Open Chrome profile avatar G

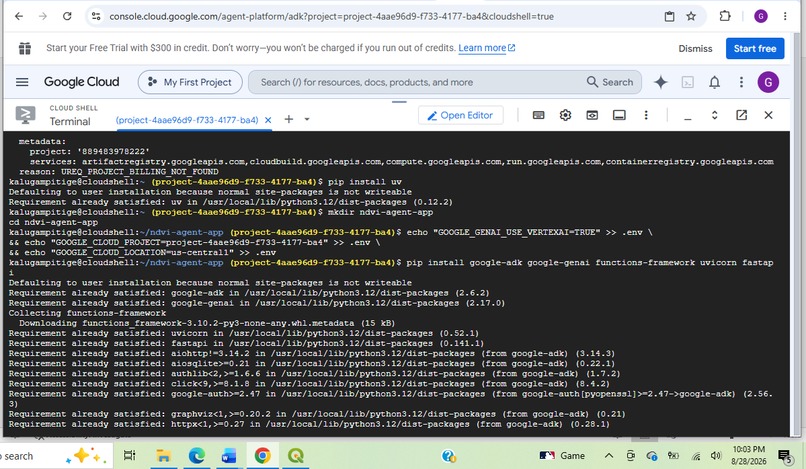(x=761, y=16)
